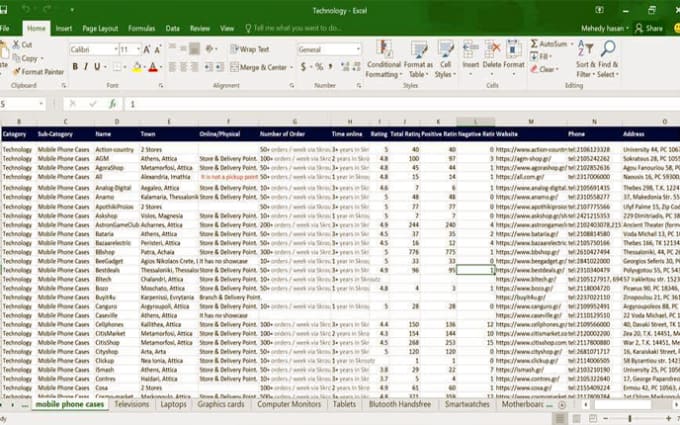Switch to the Page Layout ribbon tab
The image size is (680, 425).
(100, 29)
